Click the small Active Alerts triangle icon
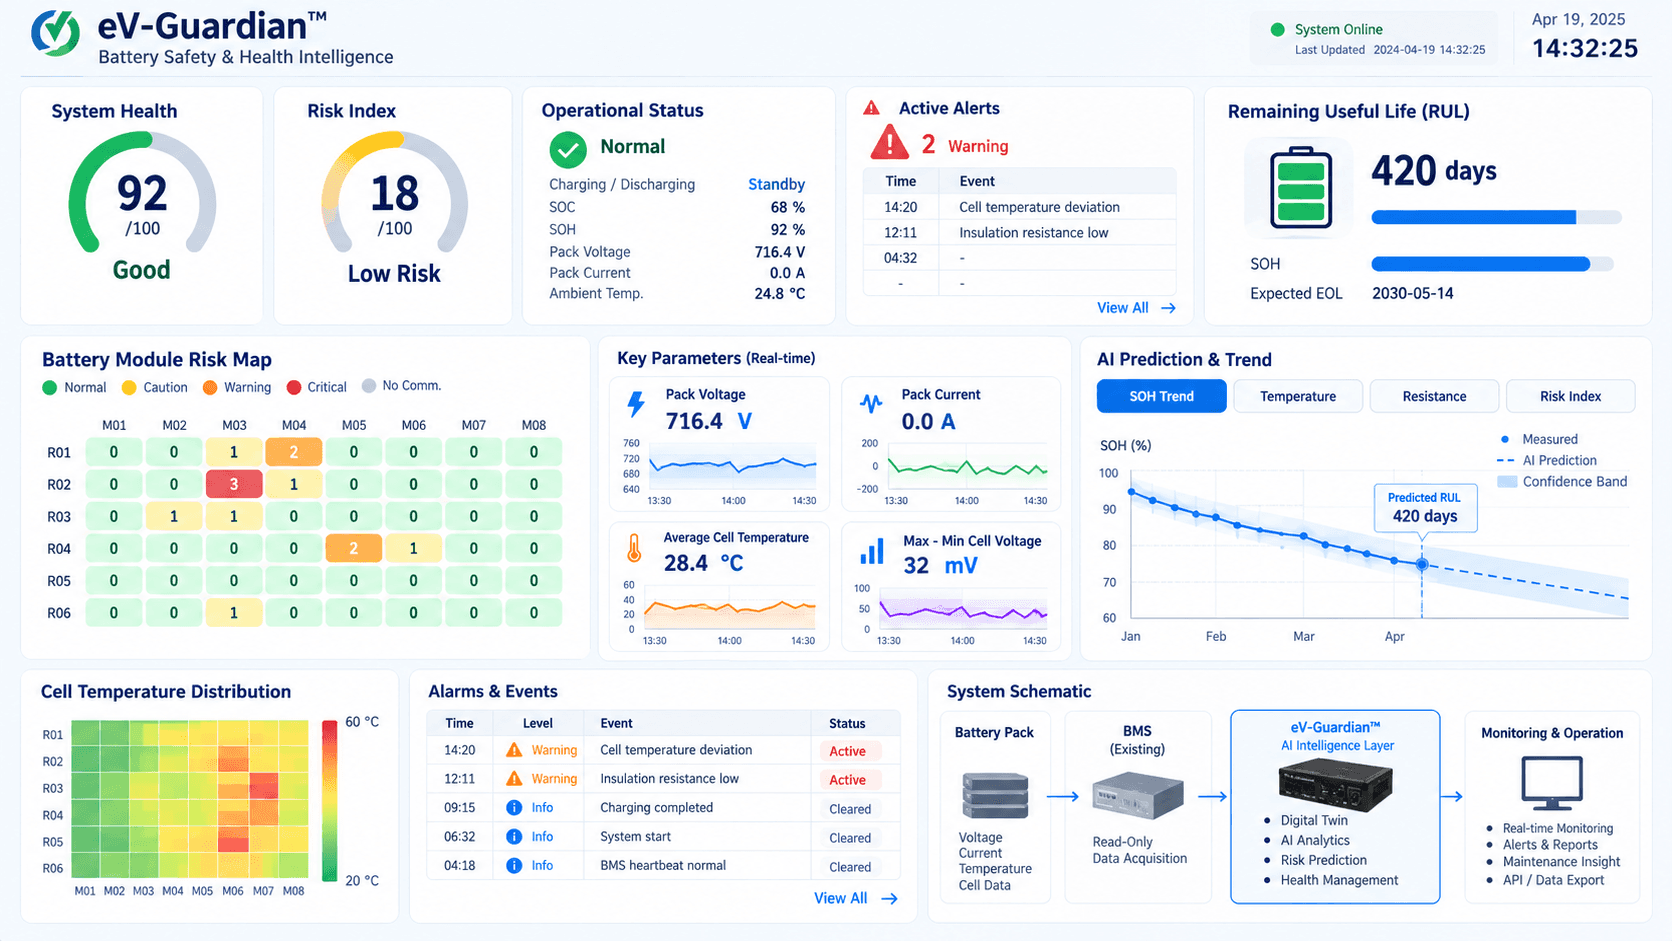 (x=872, y=108)
